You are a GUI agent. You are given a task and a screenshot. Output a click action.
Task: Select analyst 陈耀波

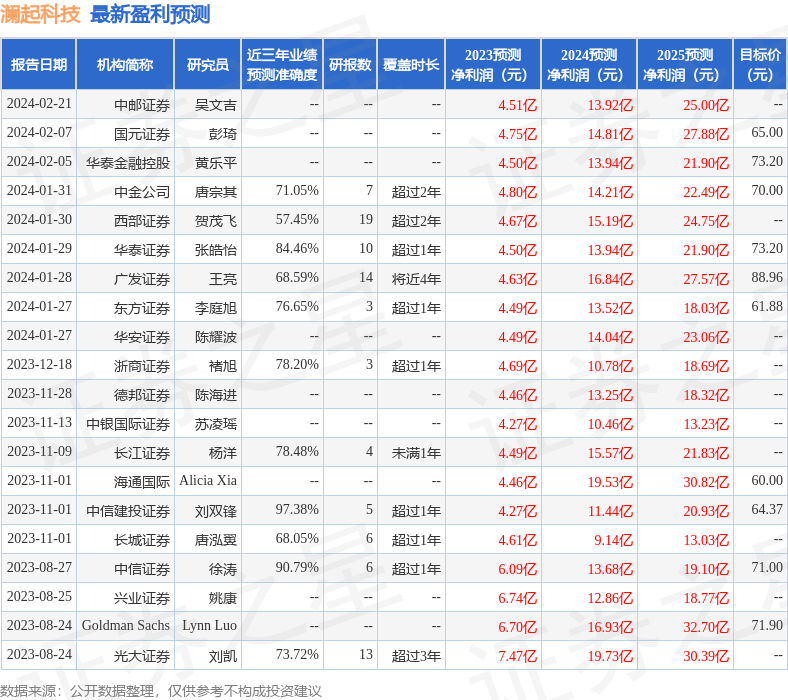(x=216, y=337)
